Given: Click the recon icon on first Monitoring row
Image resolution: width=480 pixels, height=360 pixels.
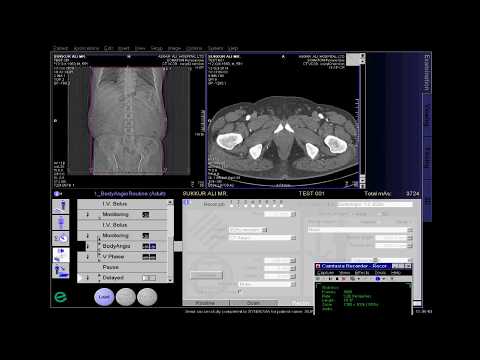Looking at the screenshot, I should 146,215.
